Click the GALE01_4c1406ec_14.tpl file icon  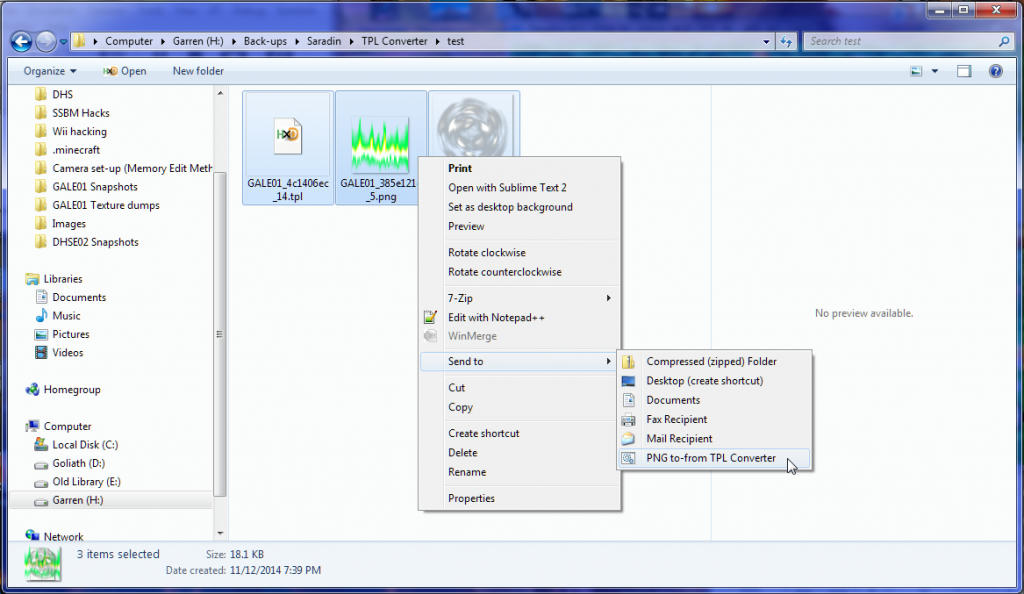pos(287,136)
